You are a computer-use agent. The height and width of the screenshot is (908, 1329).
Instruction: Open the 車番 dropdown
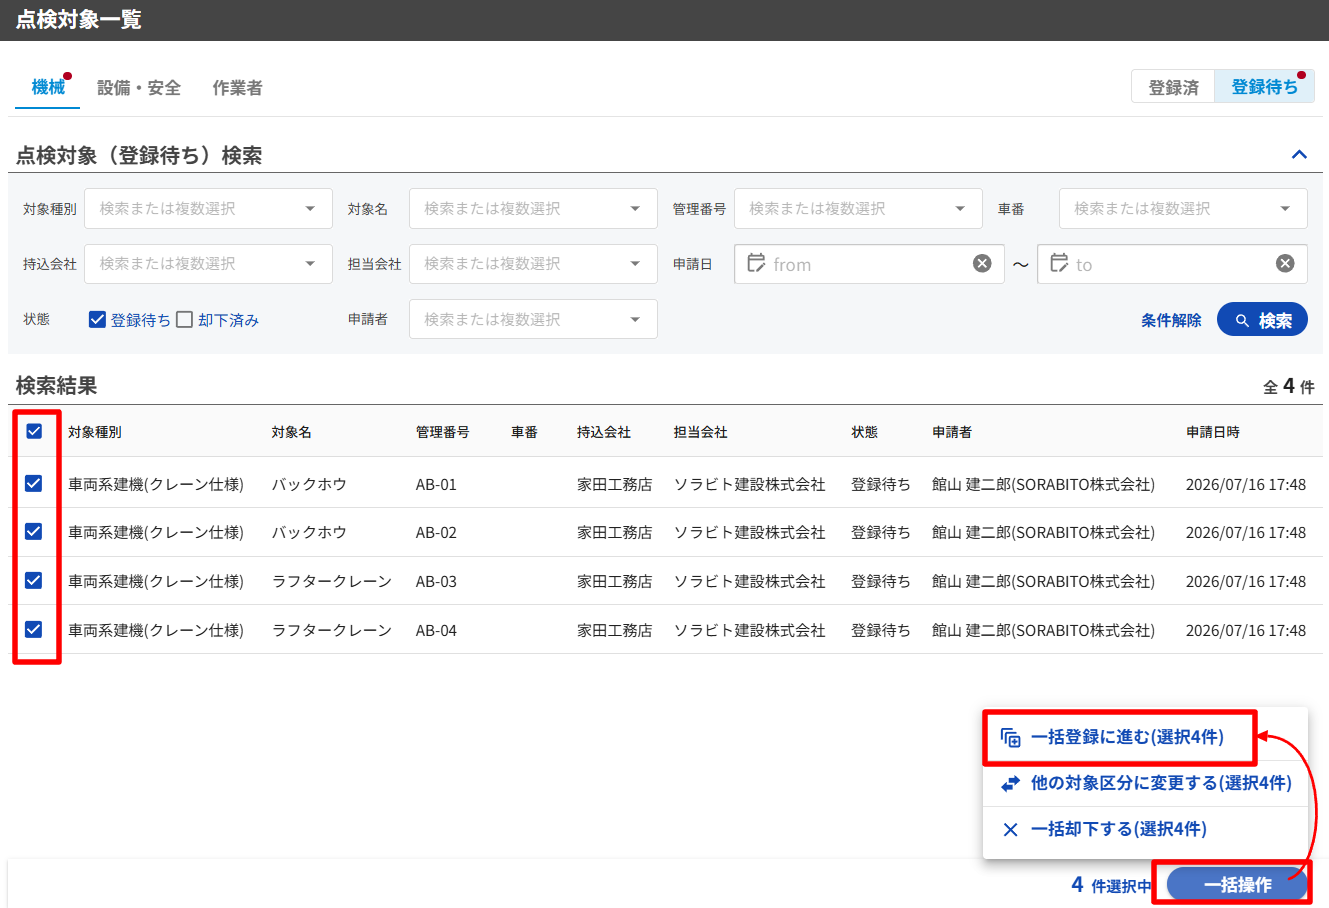pyautogui.click(x=1183, y=208)
